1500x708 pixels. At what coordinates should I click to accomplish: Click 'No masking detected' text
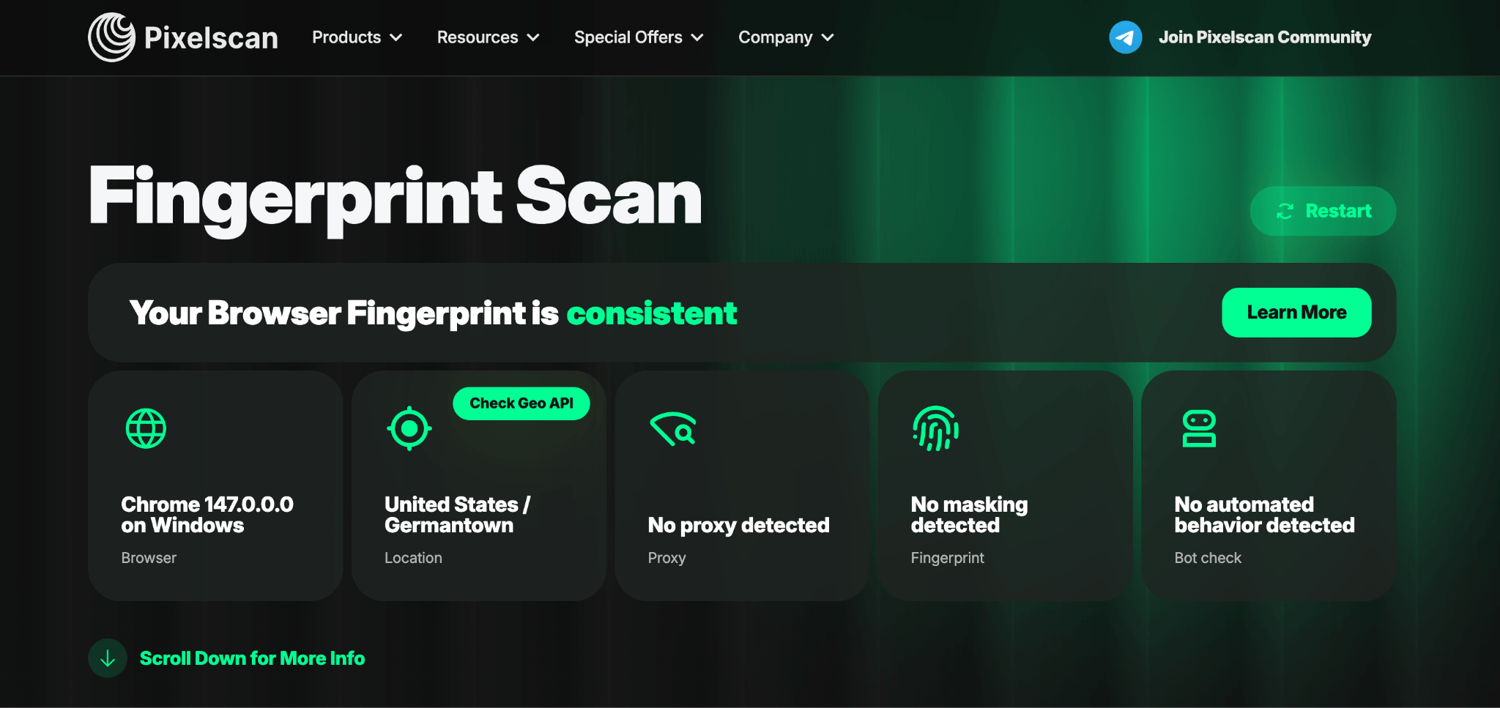[969, 515]
